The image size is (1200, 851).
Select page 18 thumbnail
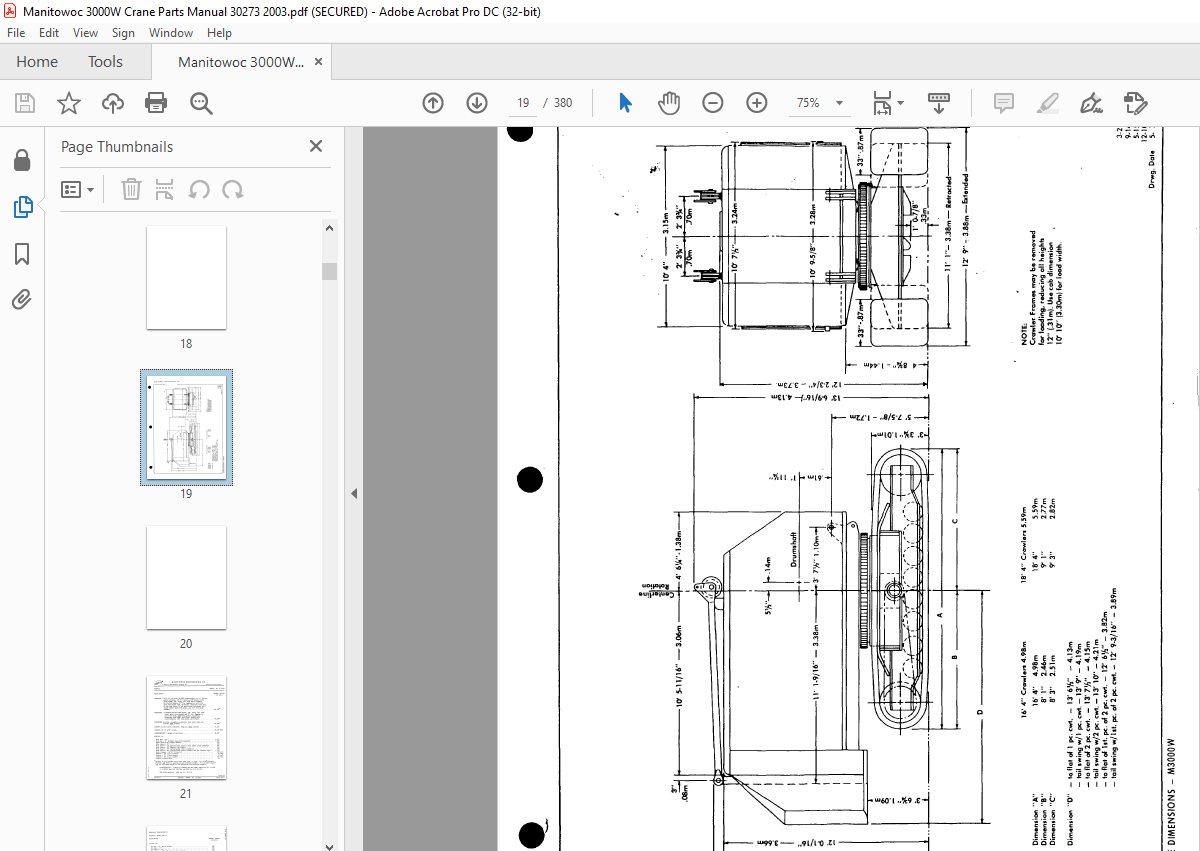[186, 277]
